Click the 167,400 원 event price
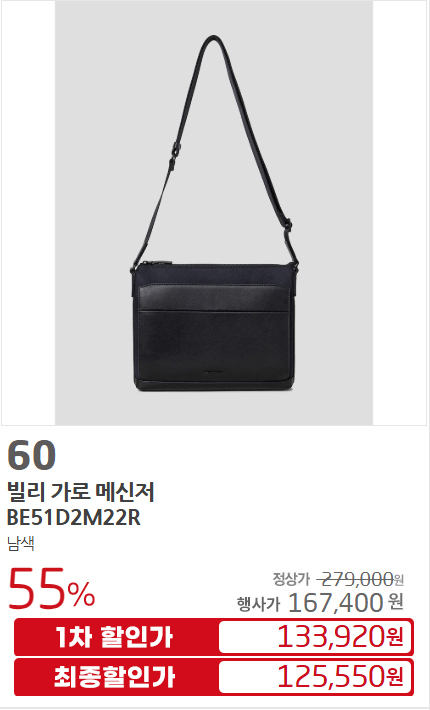The height and width of the screenshot is (710, 430). point(345,603)
